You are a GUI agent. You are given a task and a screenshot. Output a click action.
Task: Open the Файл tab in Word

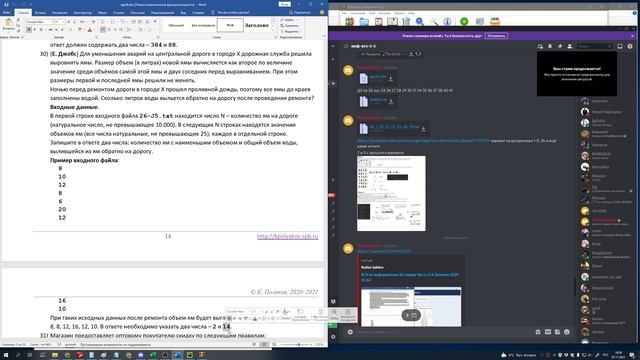point(7,13)
